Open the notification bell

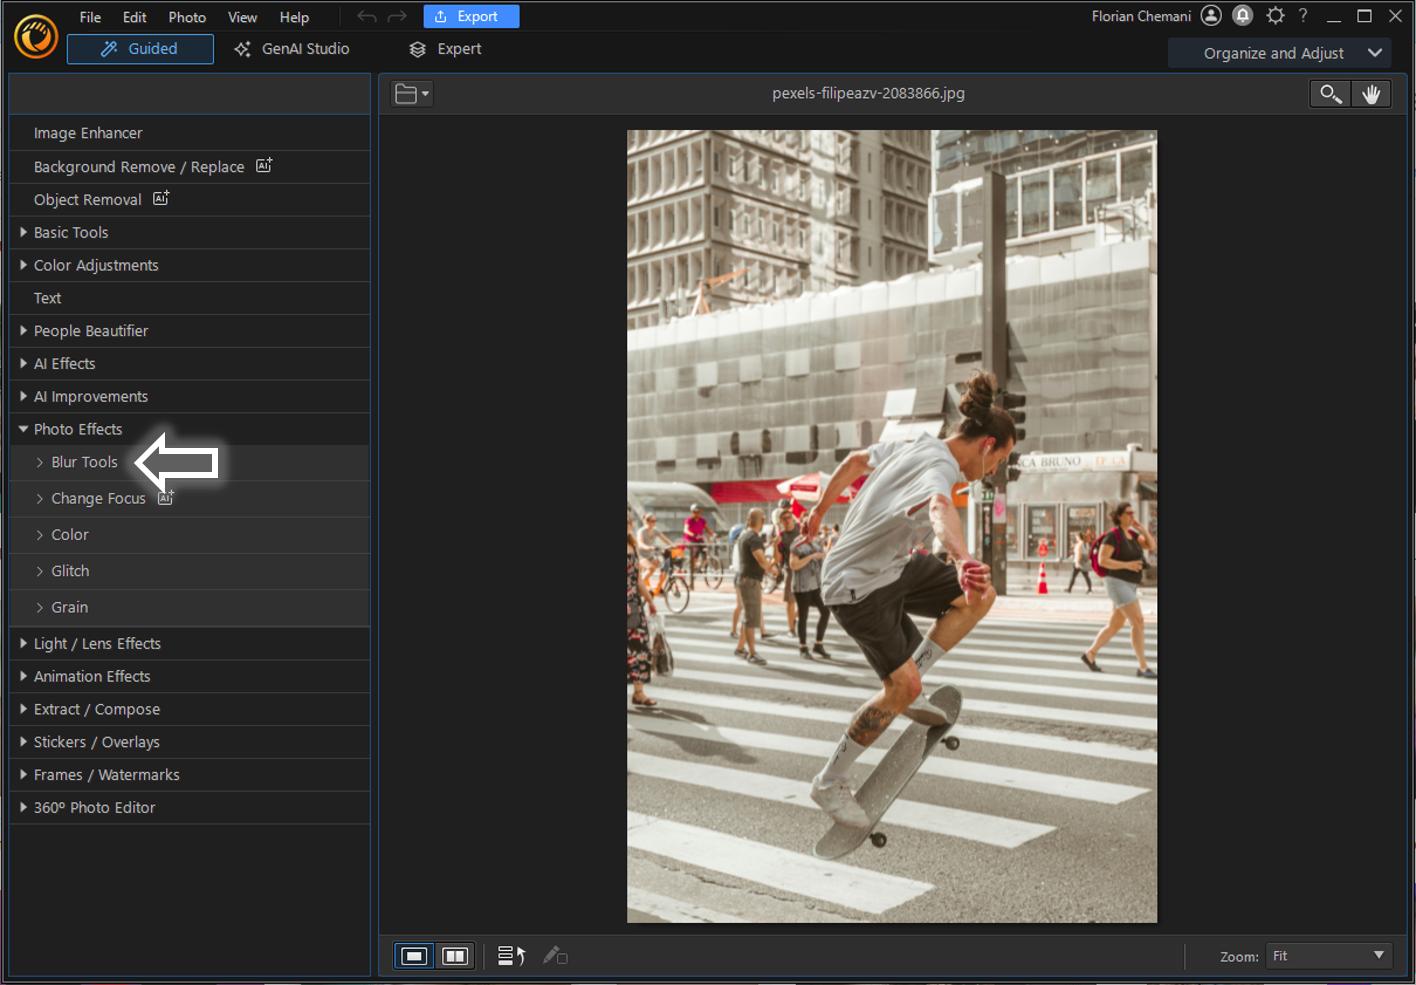tap(1242, 15)
